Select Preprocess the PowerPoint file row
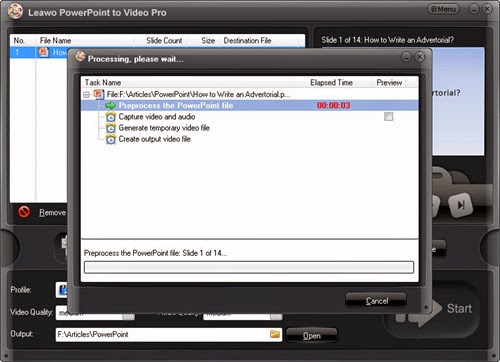The image size is (500, 362). (249, 105)
